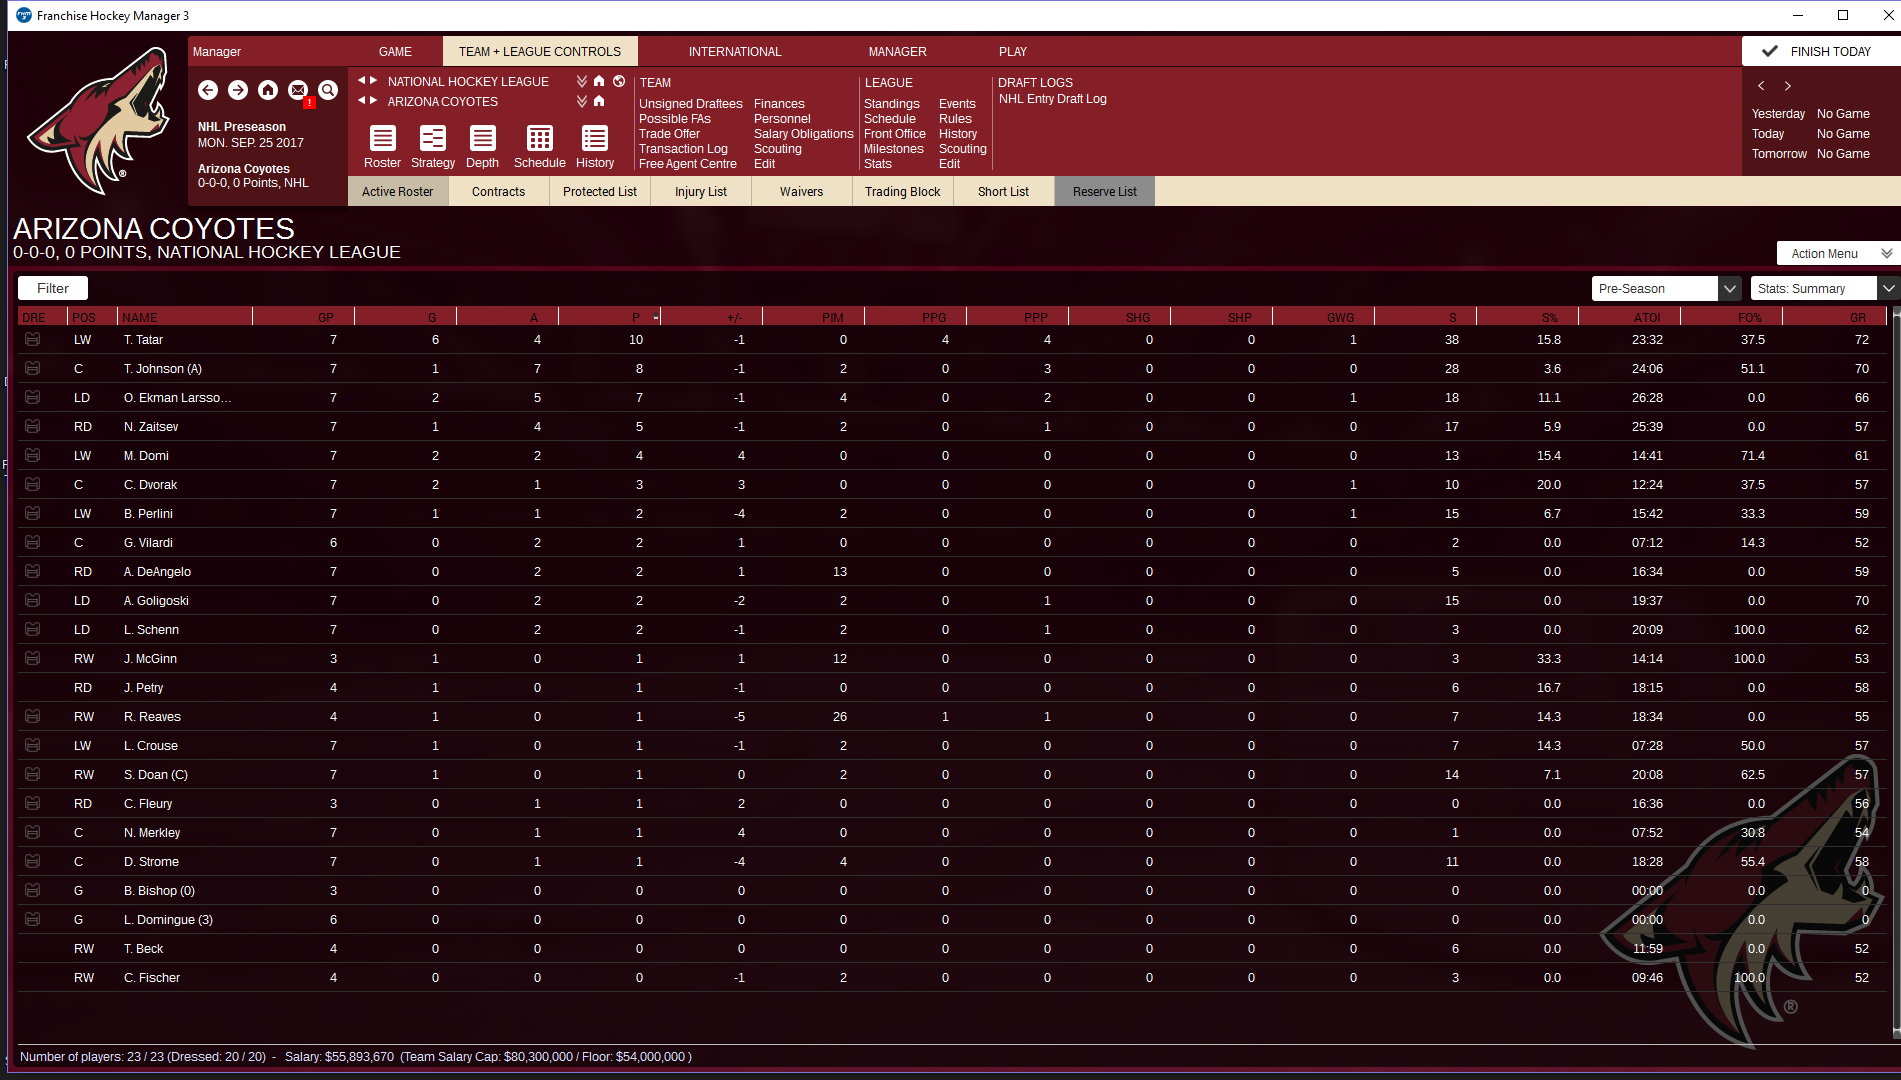Switch to next league with right triangle

point(374,80)
